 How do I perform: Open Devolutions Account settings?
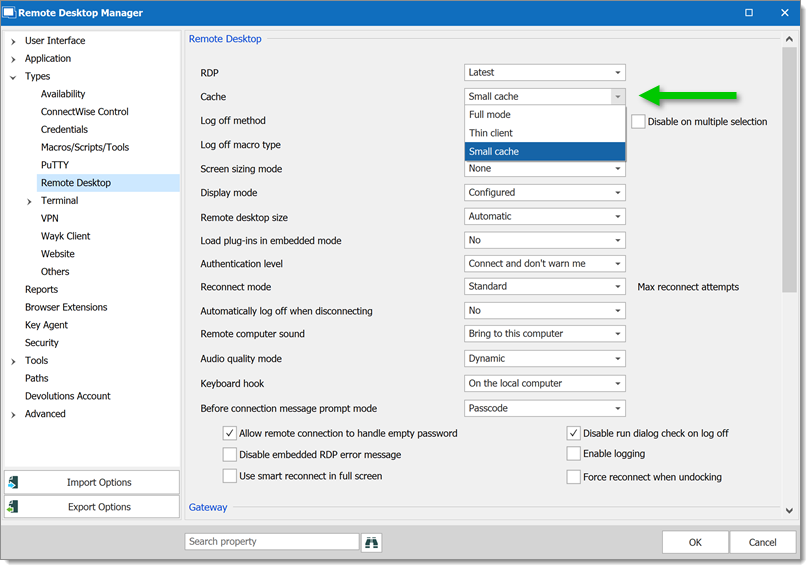68,396
